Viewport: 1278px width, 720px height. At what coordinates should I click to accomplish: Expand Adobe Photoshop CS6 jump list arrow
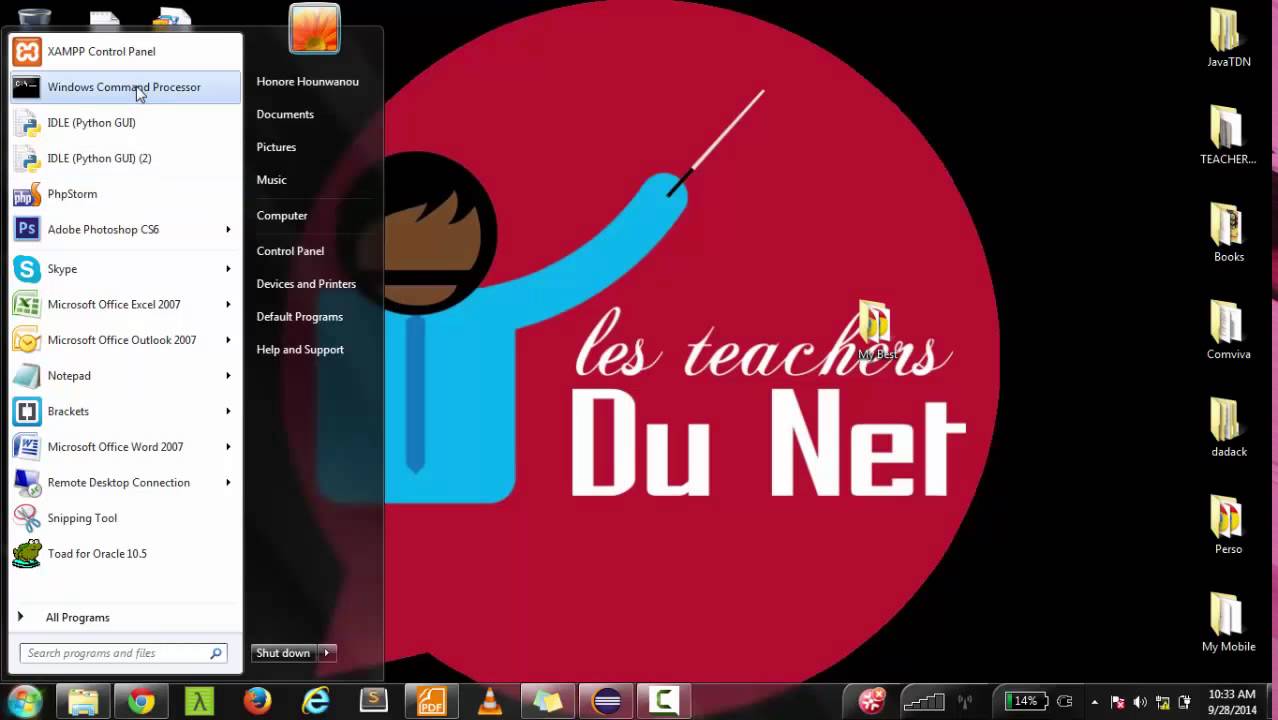tap(228, 229)
